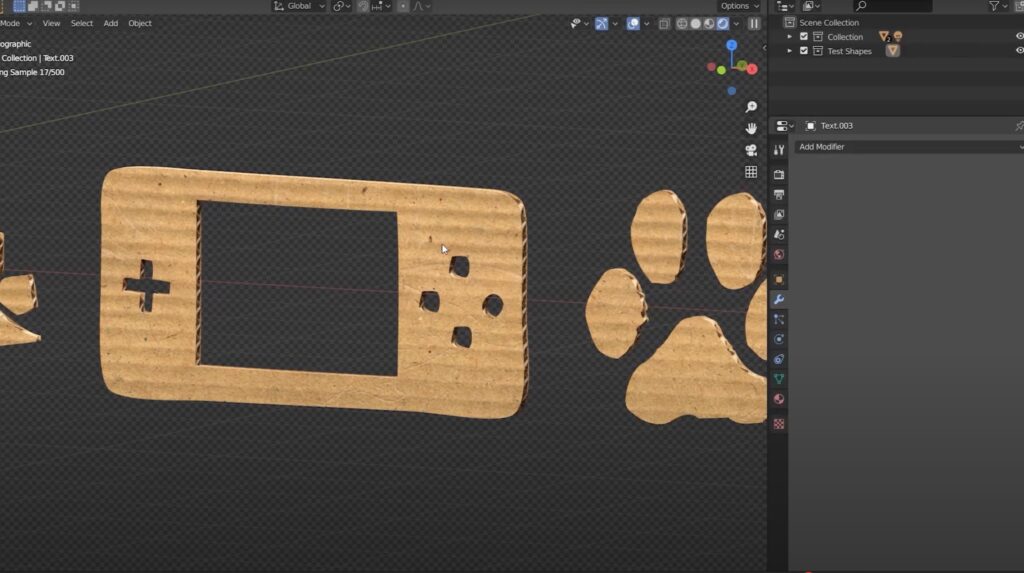Open the Add menu
This screenshot has width=1024, height=573.
[x=111, y=24]
